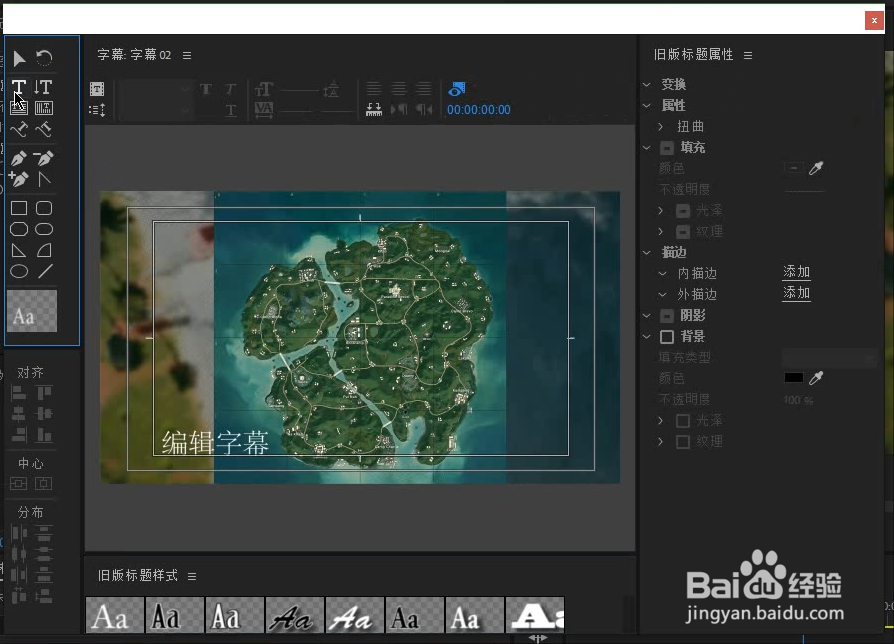Screen dimensions: 894x644
Task: Click New Title Based on Current icon
Action: pyautogui.click(x=97, y=89)
